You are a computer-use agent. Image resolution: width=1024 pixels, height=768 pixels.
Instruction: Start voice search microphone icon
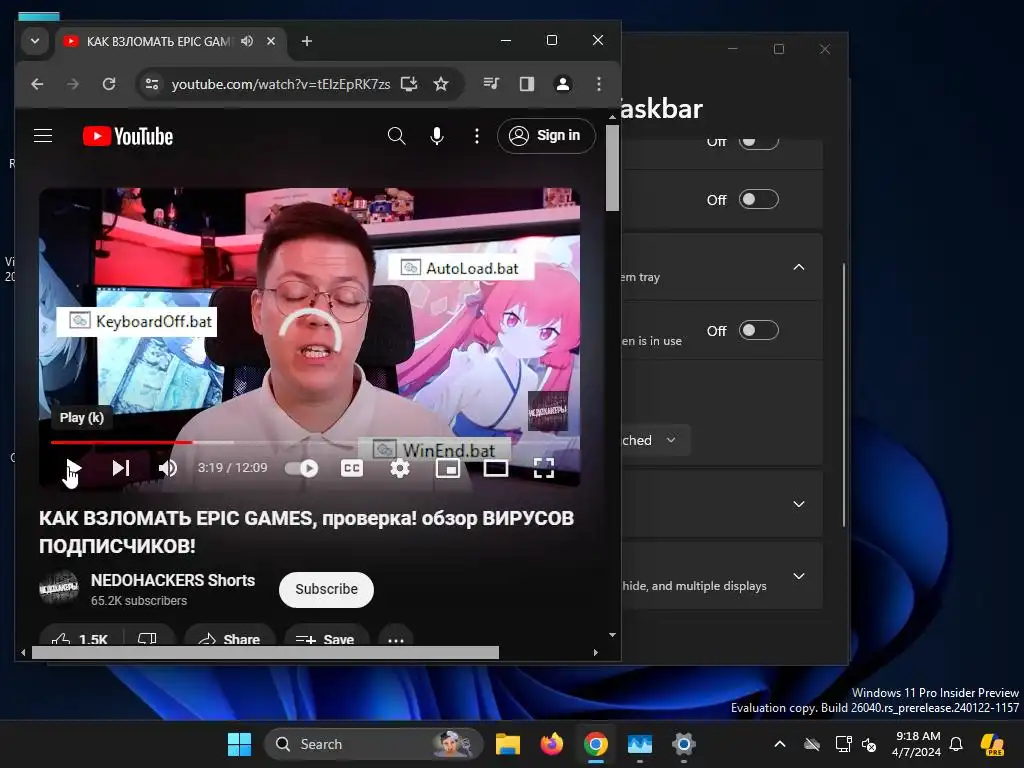tap(437, 136)
